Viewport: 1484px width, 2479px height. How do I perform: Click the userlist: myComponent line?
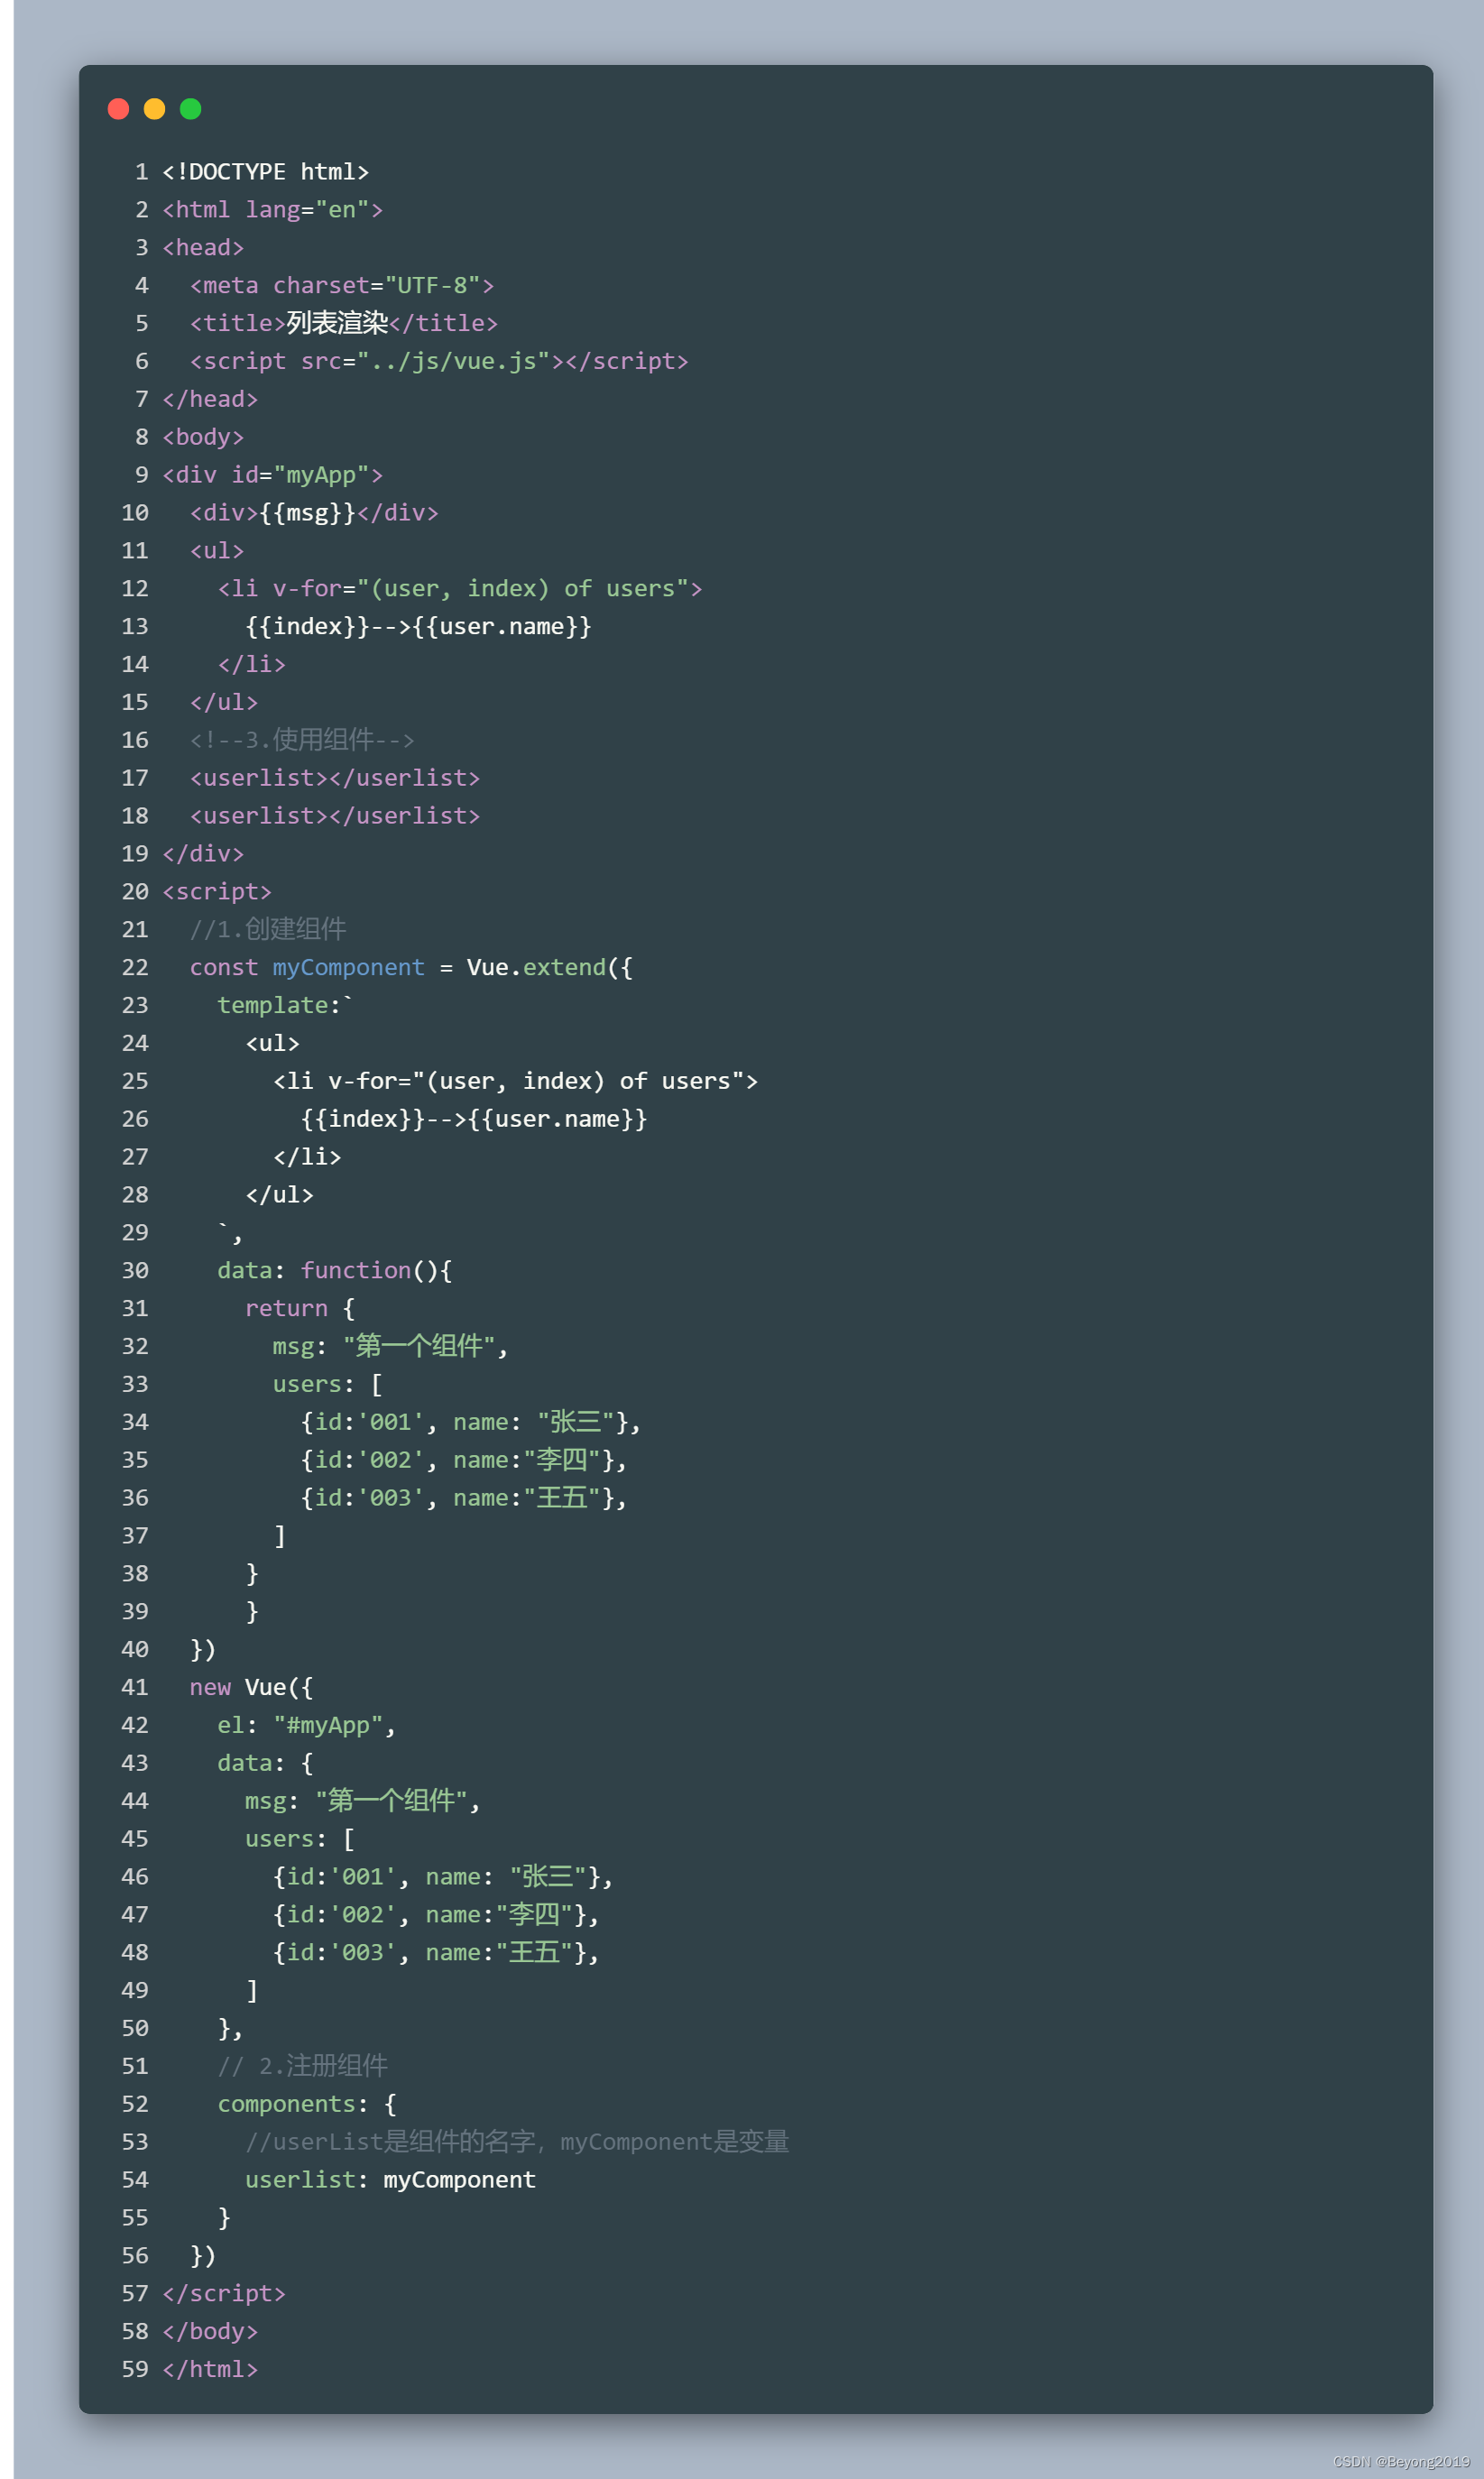(x=391, y=2181)
